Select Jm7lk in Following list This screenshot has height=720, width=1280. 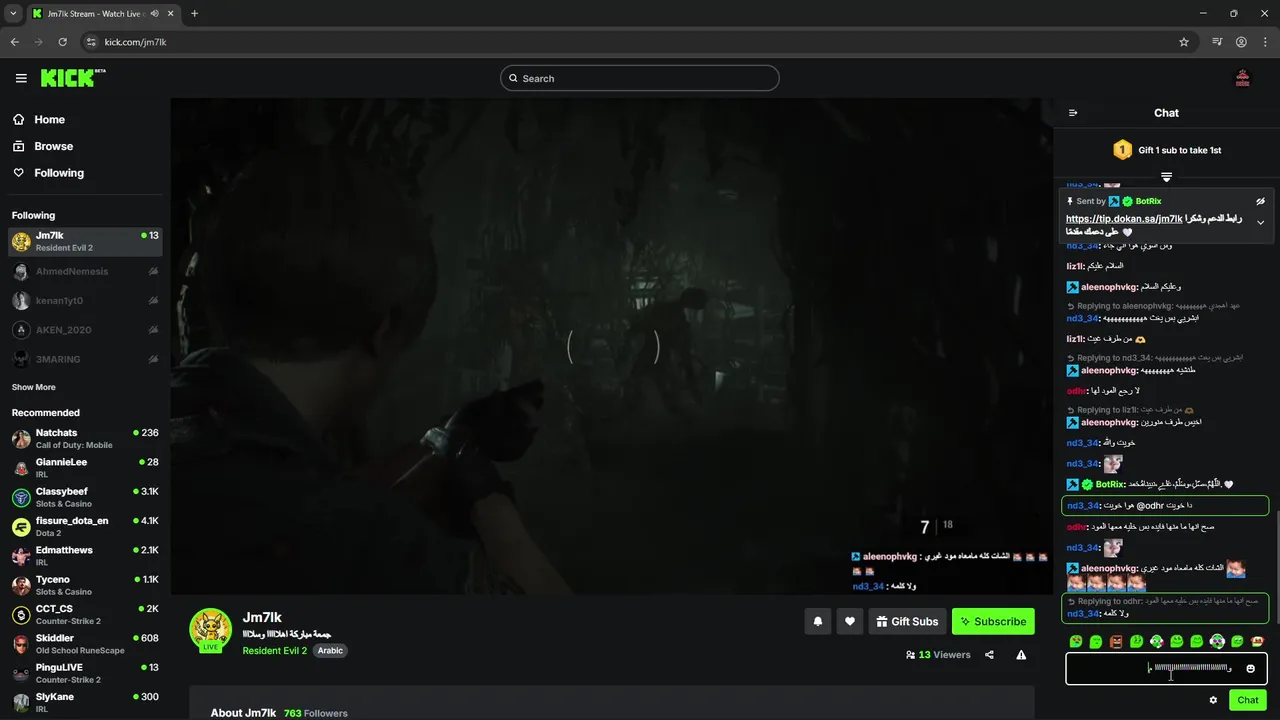[85, 241]
